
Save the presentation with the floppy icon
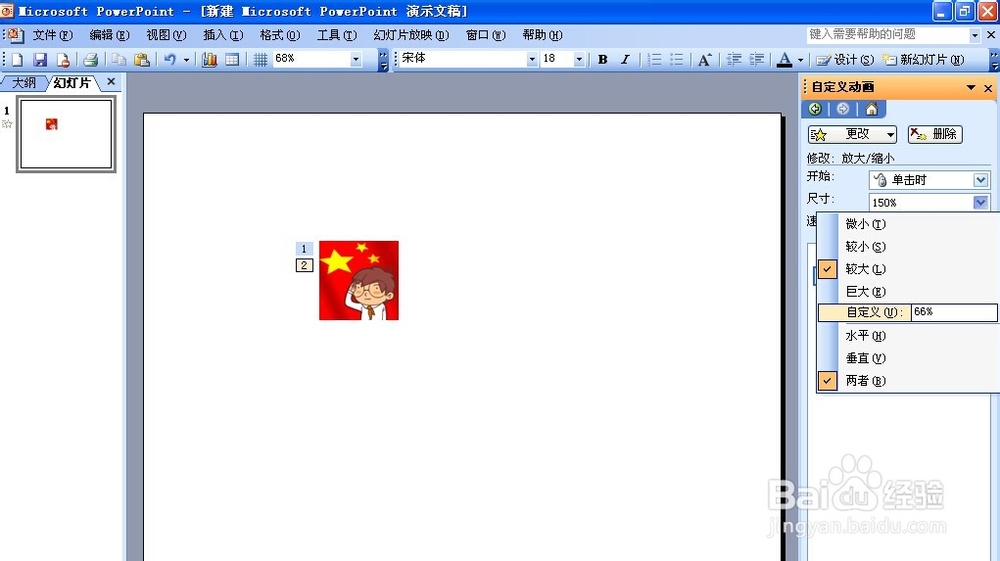[x=40, y=59]
